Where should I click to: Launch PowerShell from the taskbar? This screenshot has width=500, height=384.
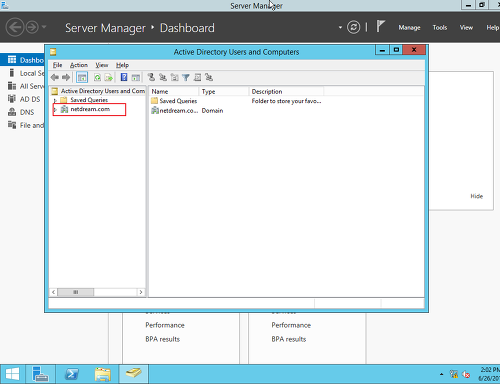coord(71,374)
